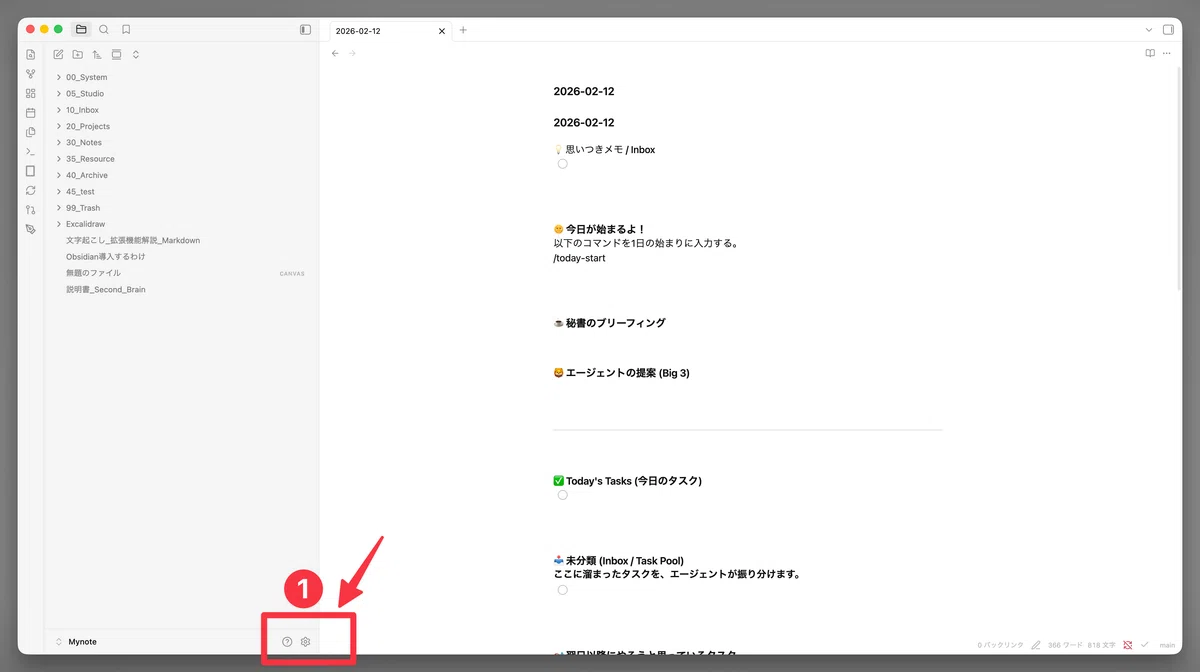
Task: Expand the 45_test folder
Action: point(59,191)
